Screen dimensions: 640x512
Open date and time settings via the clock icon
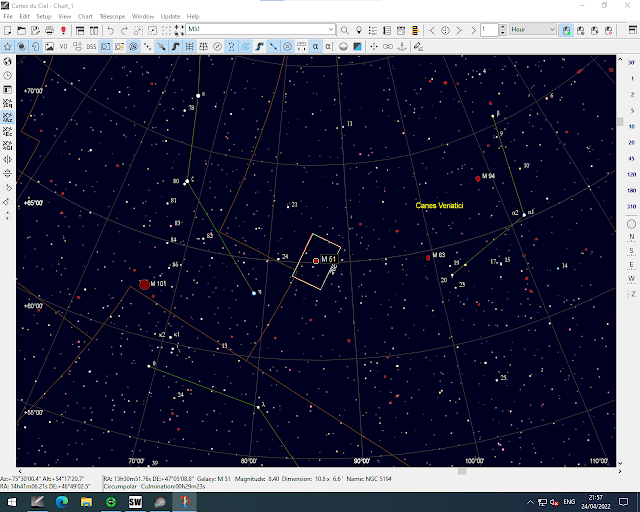(x=7, y=76)
